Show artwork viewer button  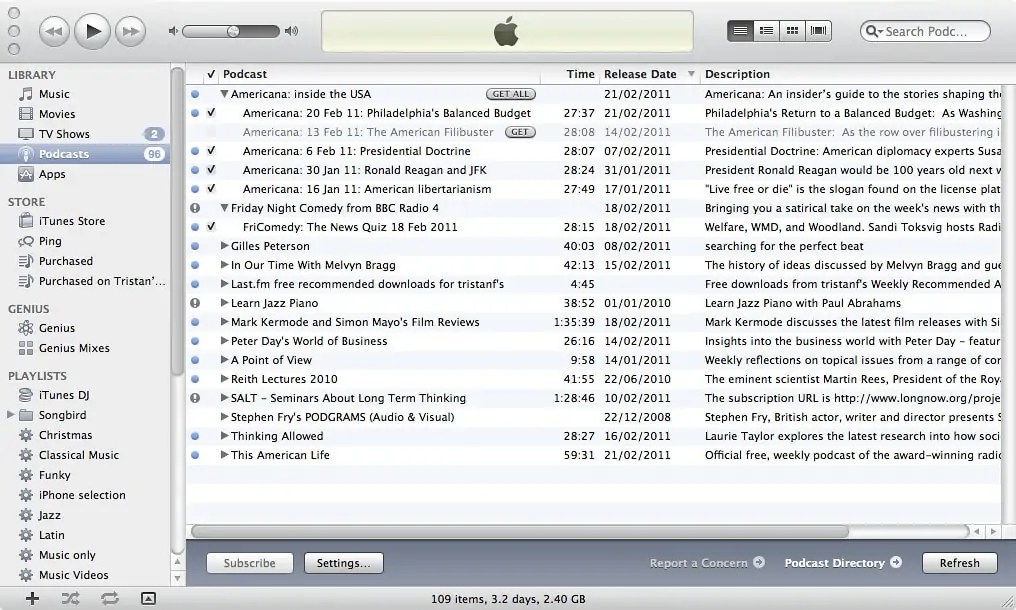click(x=148, y=598)
